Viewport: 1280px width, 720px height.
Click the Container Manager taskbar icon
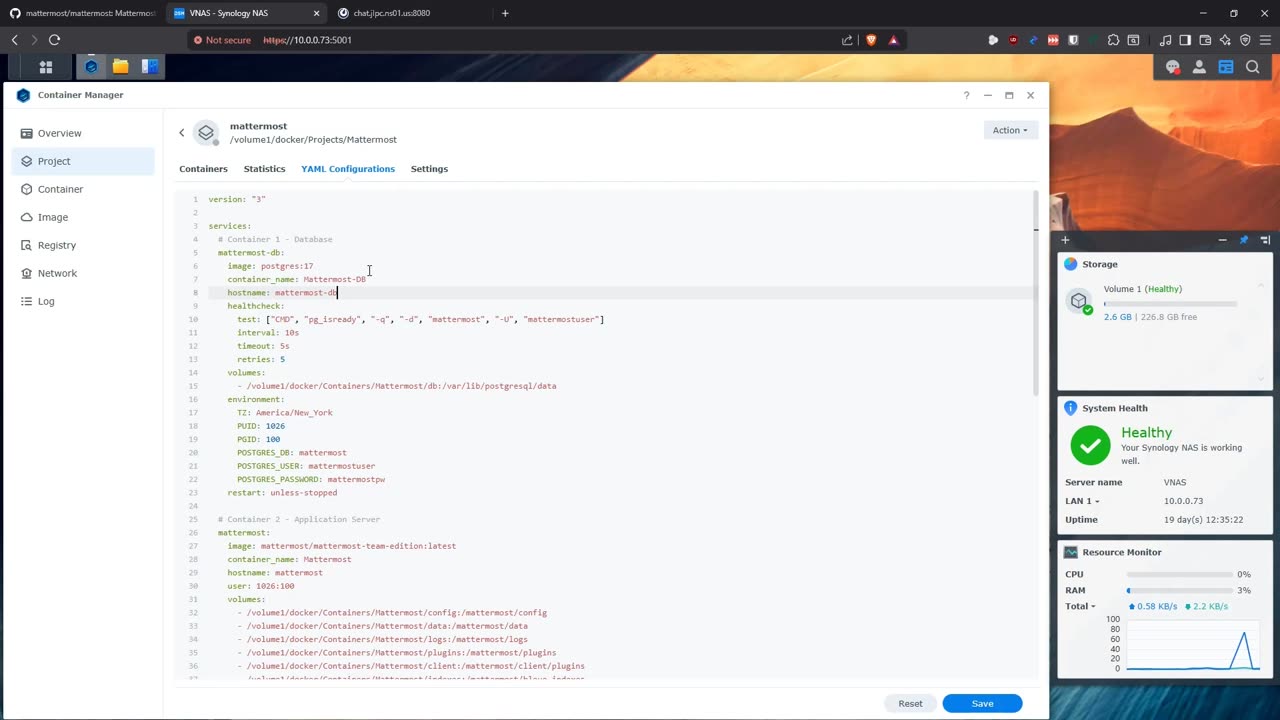click(91, 67)
